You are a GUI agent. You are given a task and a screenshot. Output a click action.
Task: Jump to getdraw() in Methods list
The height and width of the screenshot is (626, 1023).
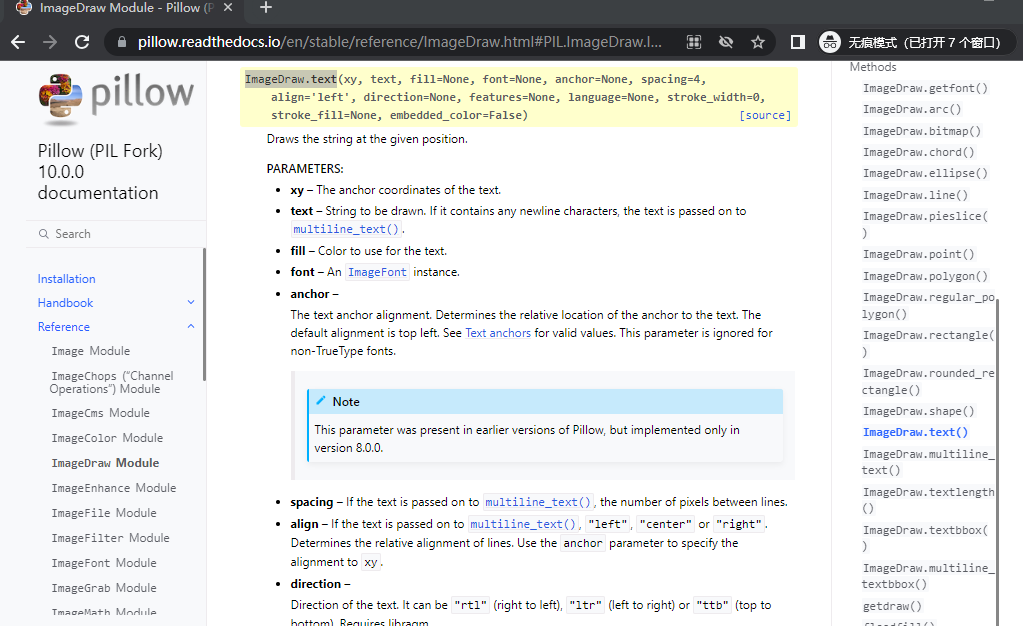893,606
